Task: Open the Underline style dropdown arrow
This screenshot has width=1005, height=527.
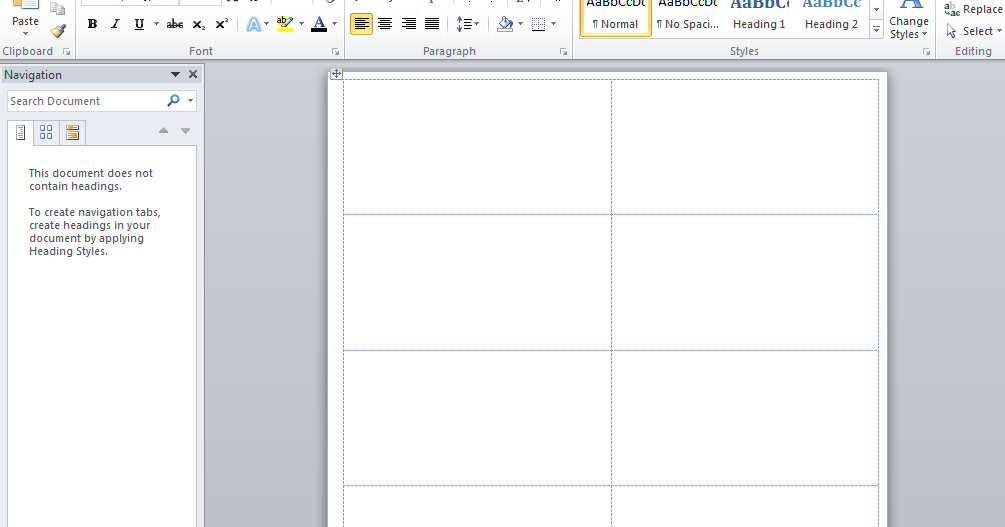Action: click(x=156, y=24)
